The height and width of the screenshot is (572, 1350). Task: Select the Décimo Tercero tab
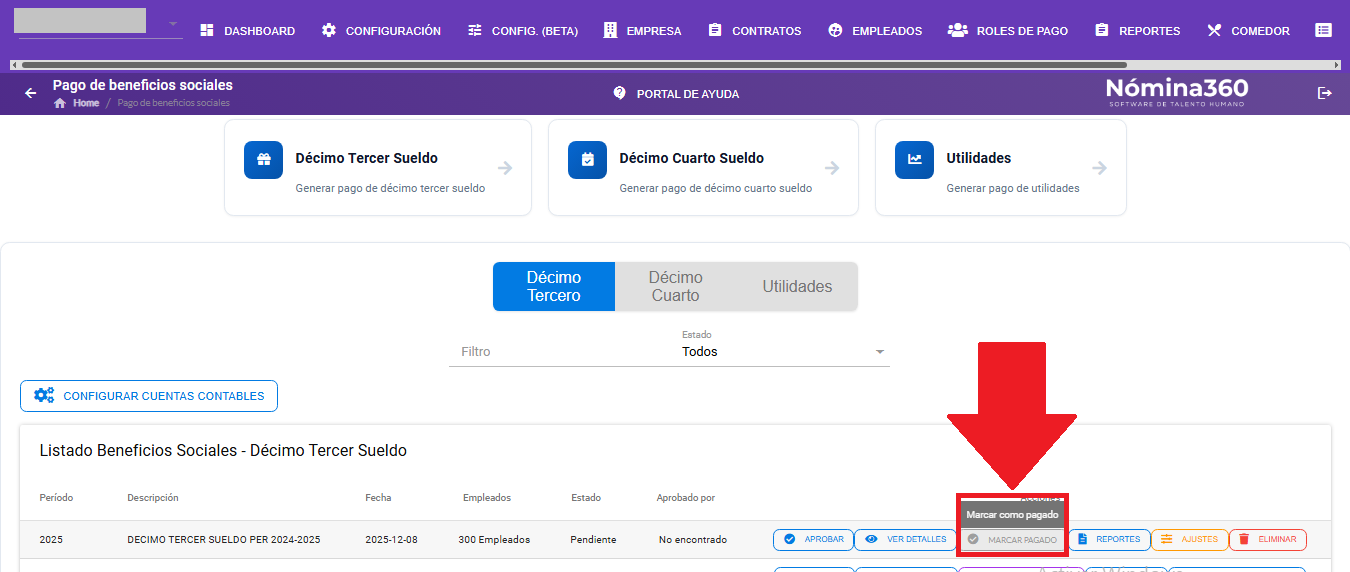coord(554,287)
